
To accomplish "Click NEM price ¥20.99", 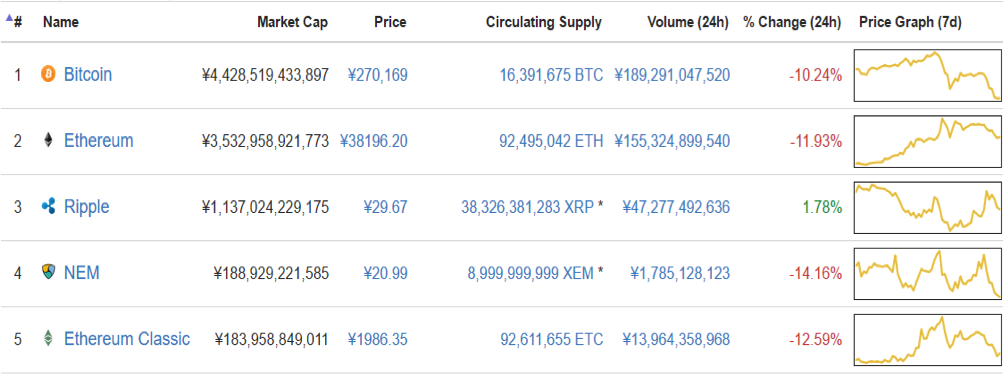I will pos(385,274).
